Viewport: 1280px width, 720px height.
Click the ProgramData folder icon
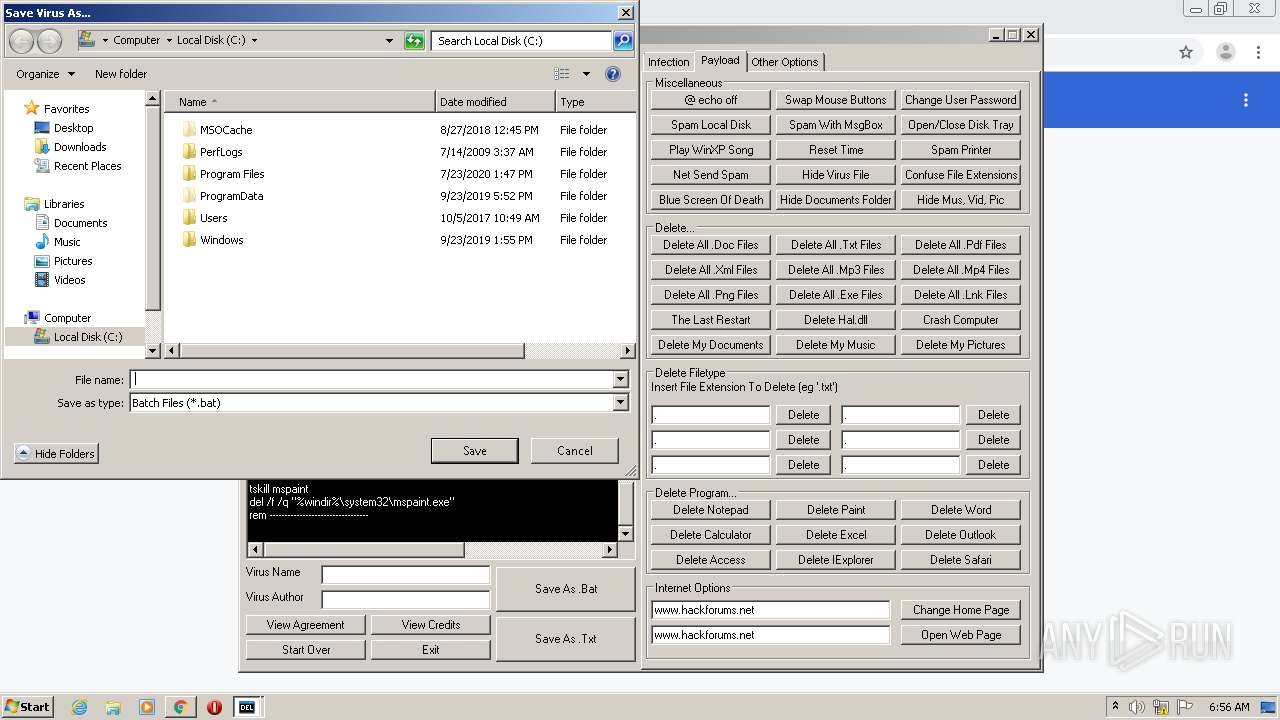(190, 196)
